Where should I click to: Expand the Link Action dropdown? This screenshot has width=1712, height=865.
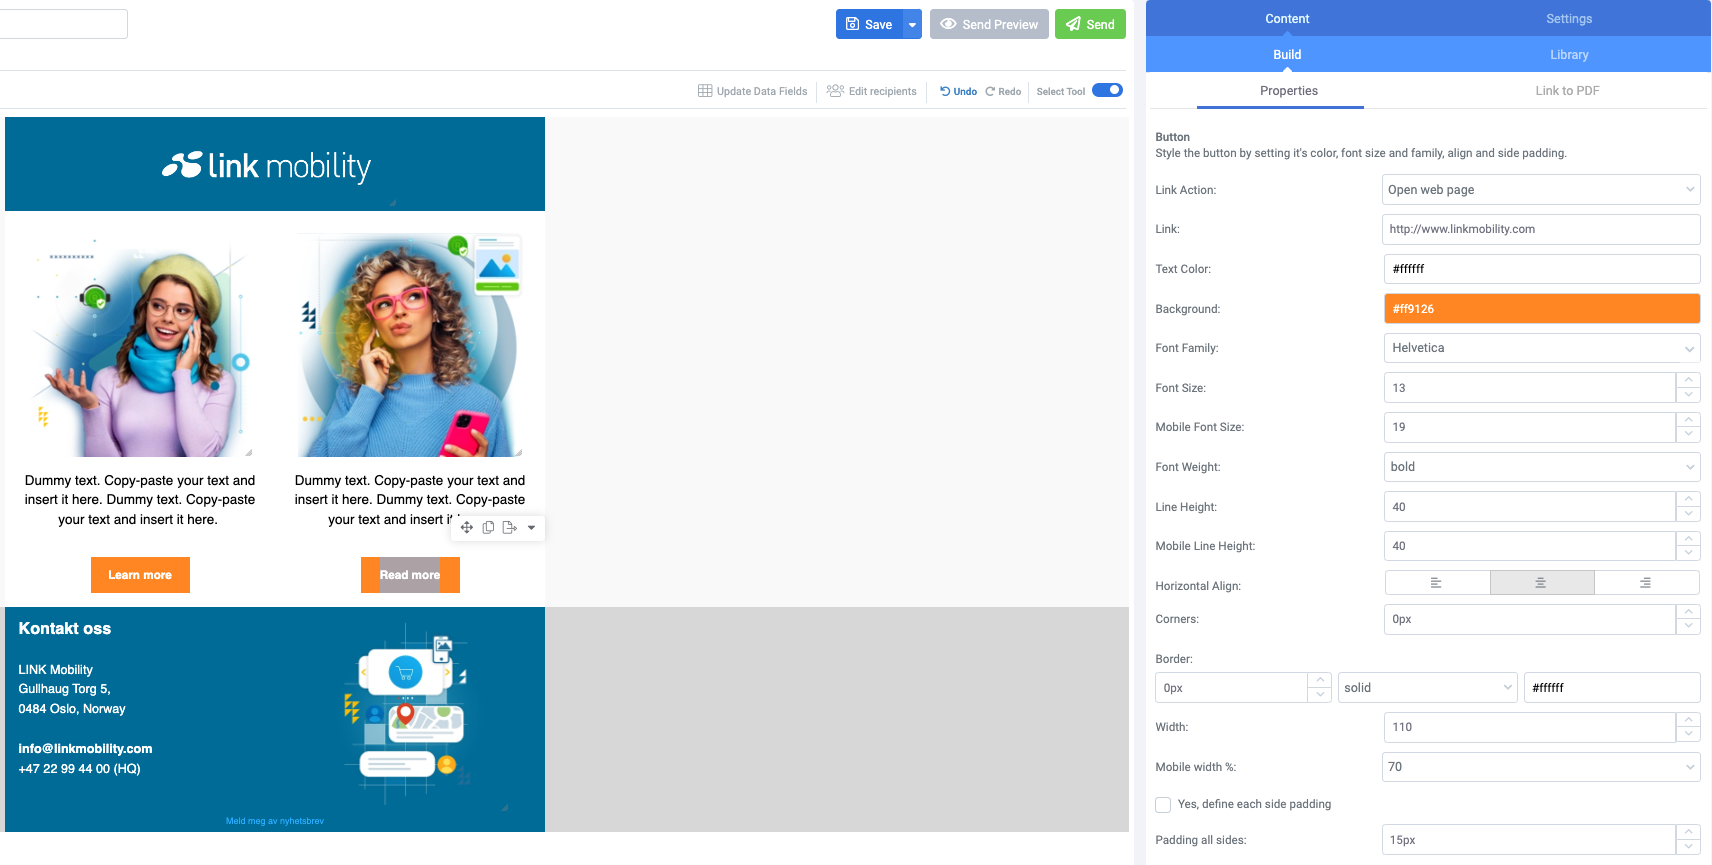1541,190
